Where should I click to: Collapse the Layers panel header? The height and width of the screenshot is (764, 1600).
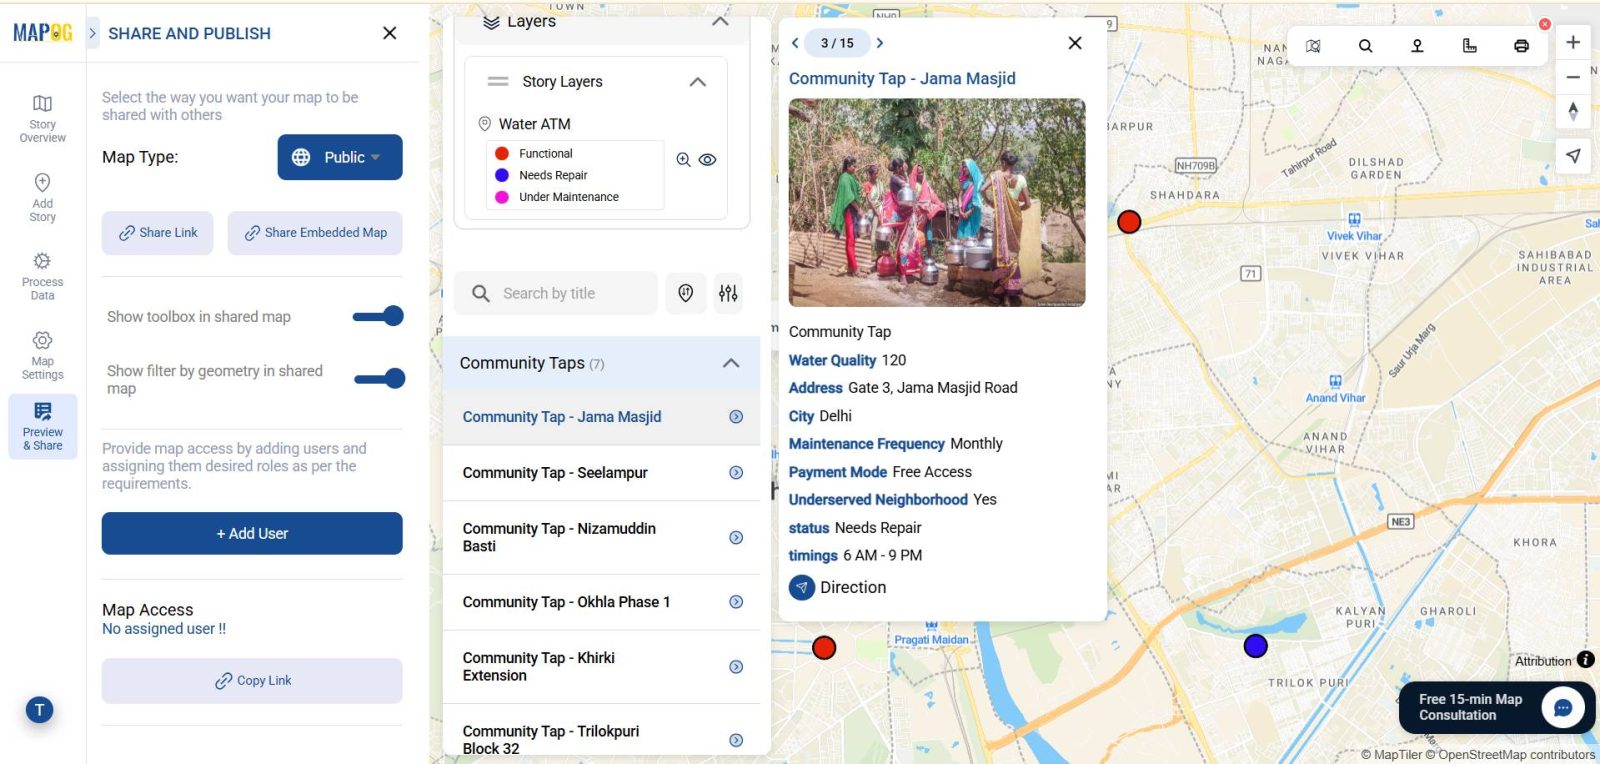[720, 21]
